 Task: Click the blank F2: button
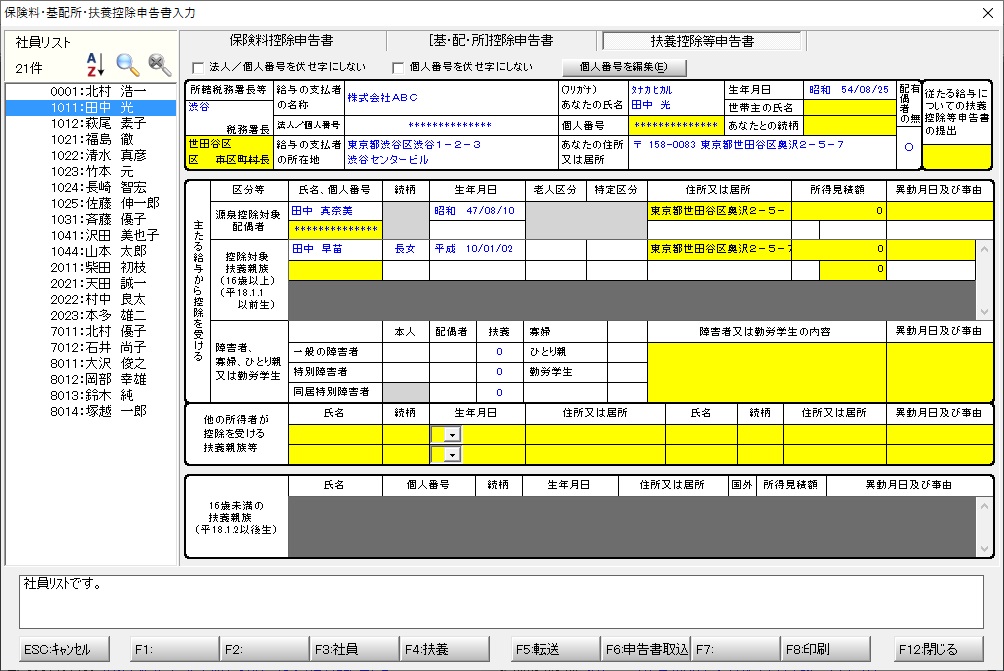(x=264, y=649)
